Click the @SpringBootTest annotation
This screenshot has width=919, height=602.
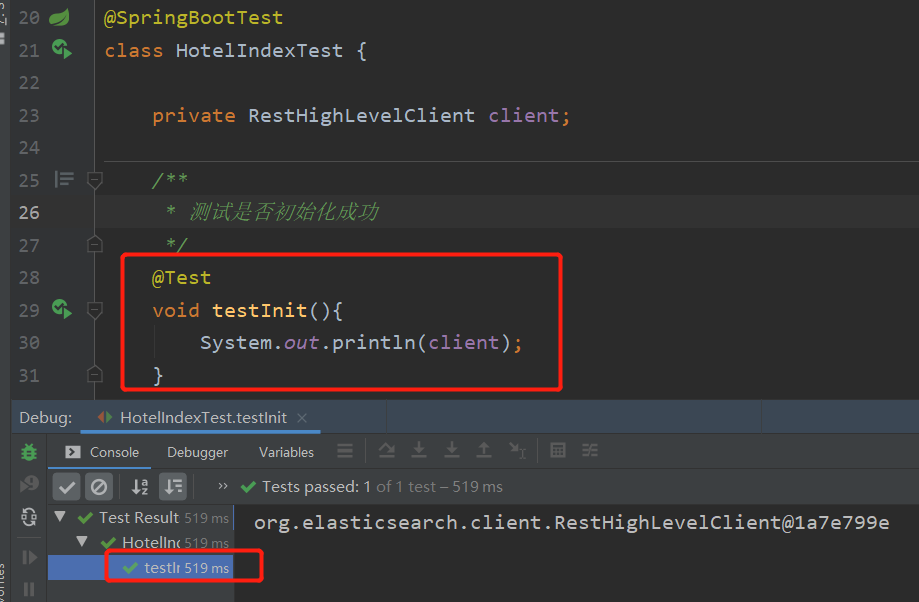pyautogui.click(x=193, y=18)
